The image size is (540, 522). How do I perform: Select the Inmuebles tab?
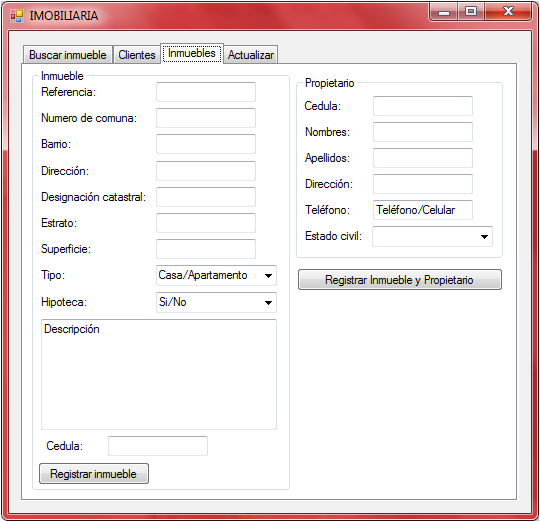pyautogui.click(x=192, y=53)
